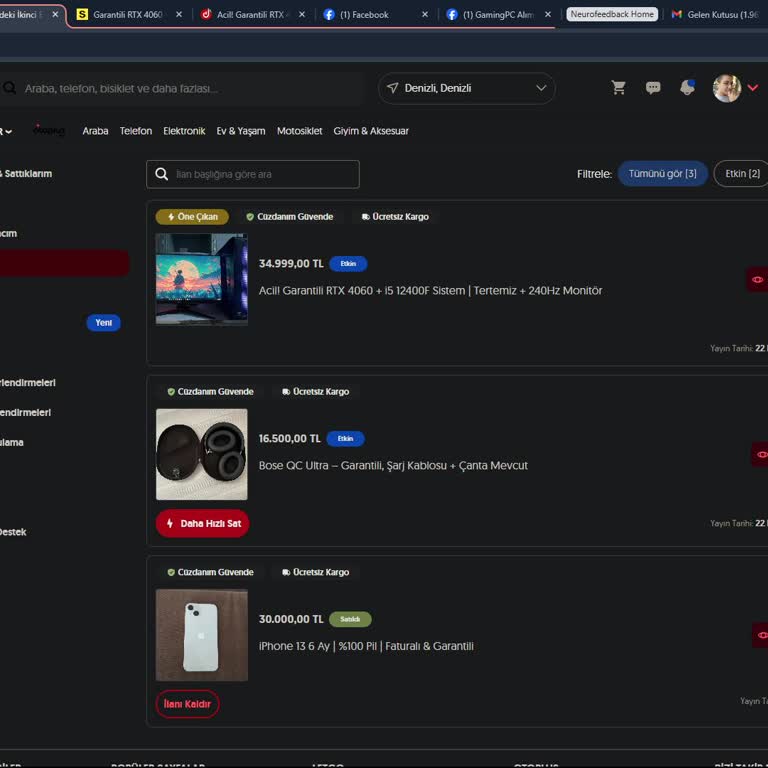Click the Etkin badge on Bose listing
This screenshot has width=768, height=768.
[345, 438]
